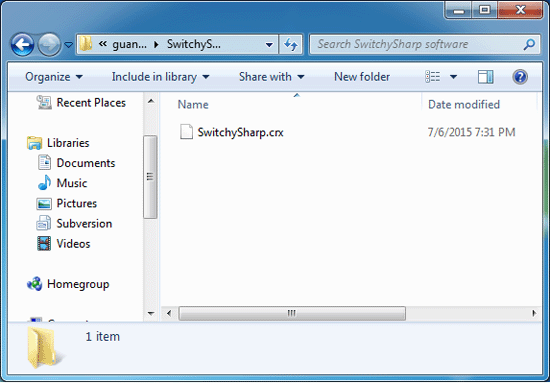This screenshot has width=550, height=383.
Task: Click the navigation pane vertical scroll thumb
Action: (150, 177)
